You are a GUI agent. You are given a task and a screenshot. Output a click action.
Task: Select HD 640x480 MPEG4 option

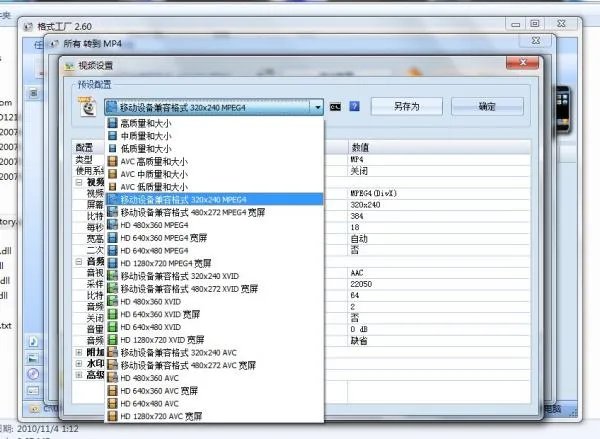[x=214, y=250]
